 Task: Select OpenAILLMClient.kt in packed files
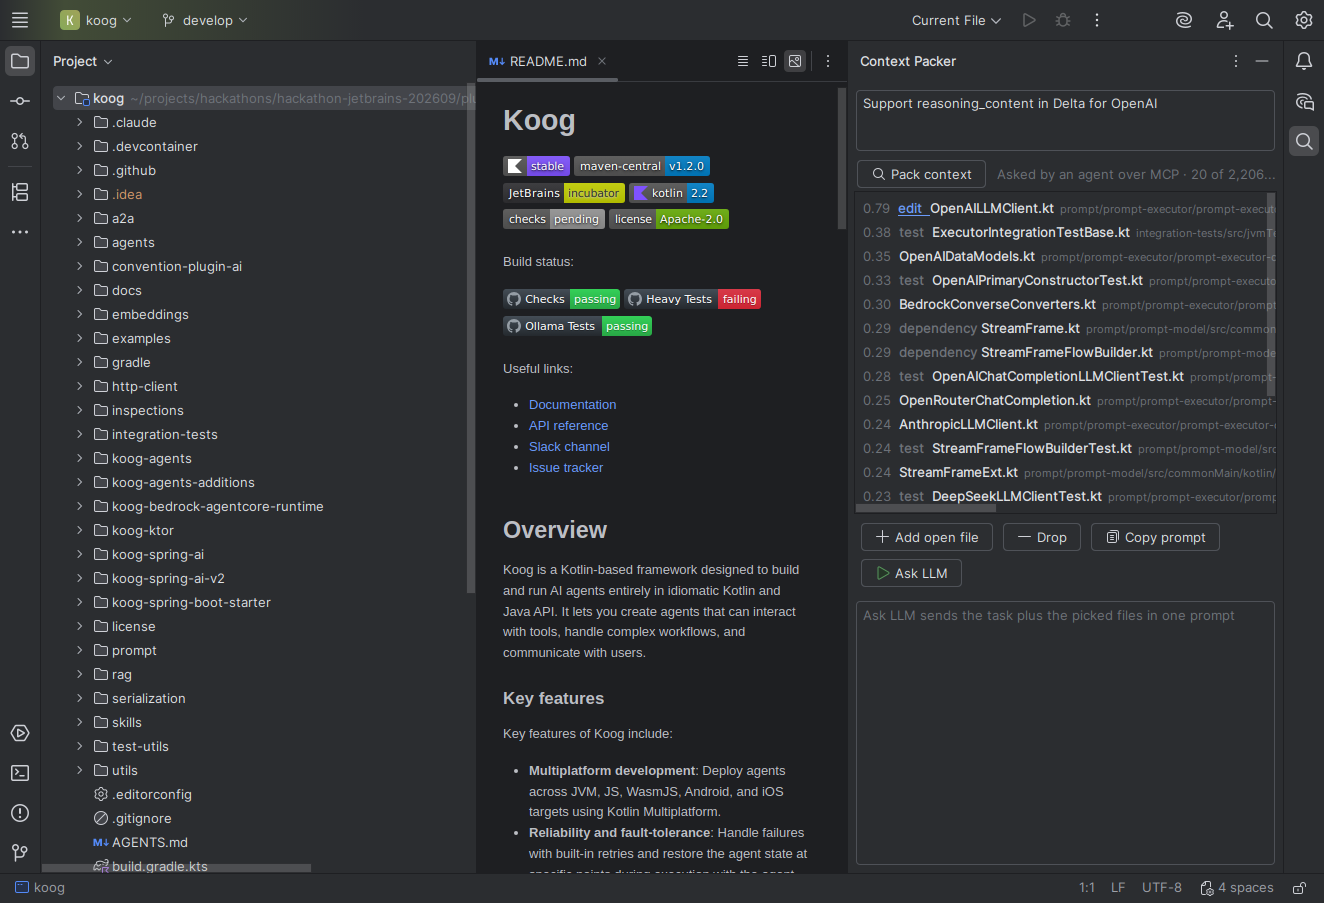point(992,208)
